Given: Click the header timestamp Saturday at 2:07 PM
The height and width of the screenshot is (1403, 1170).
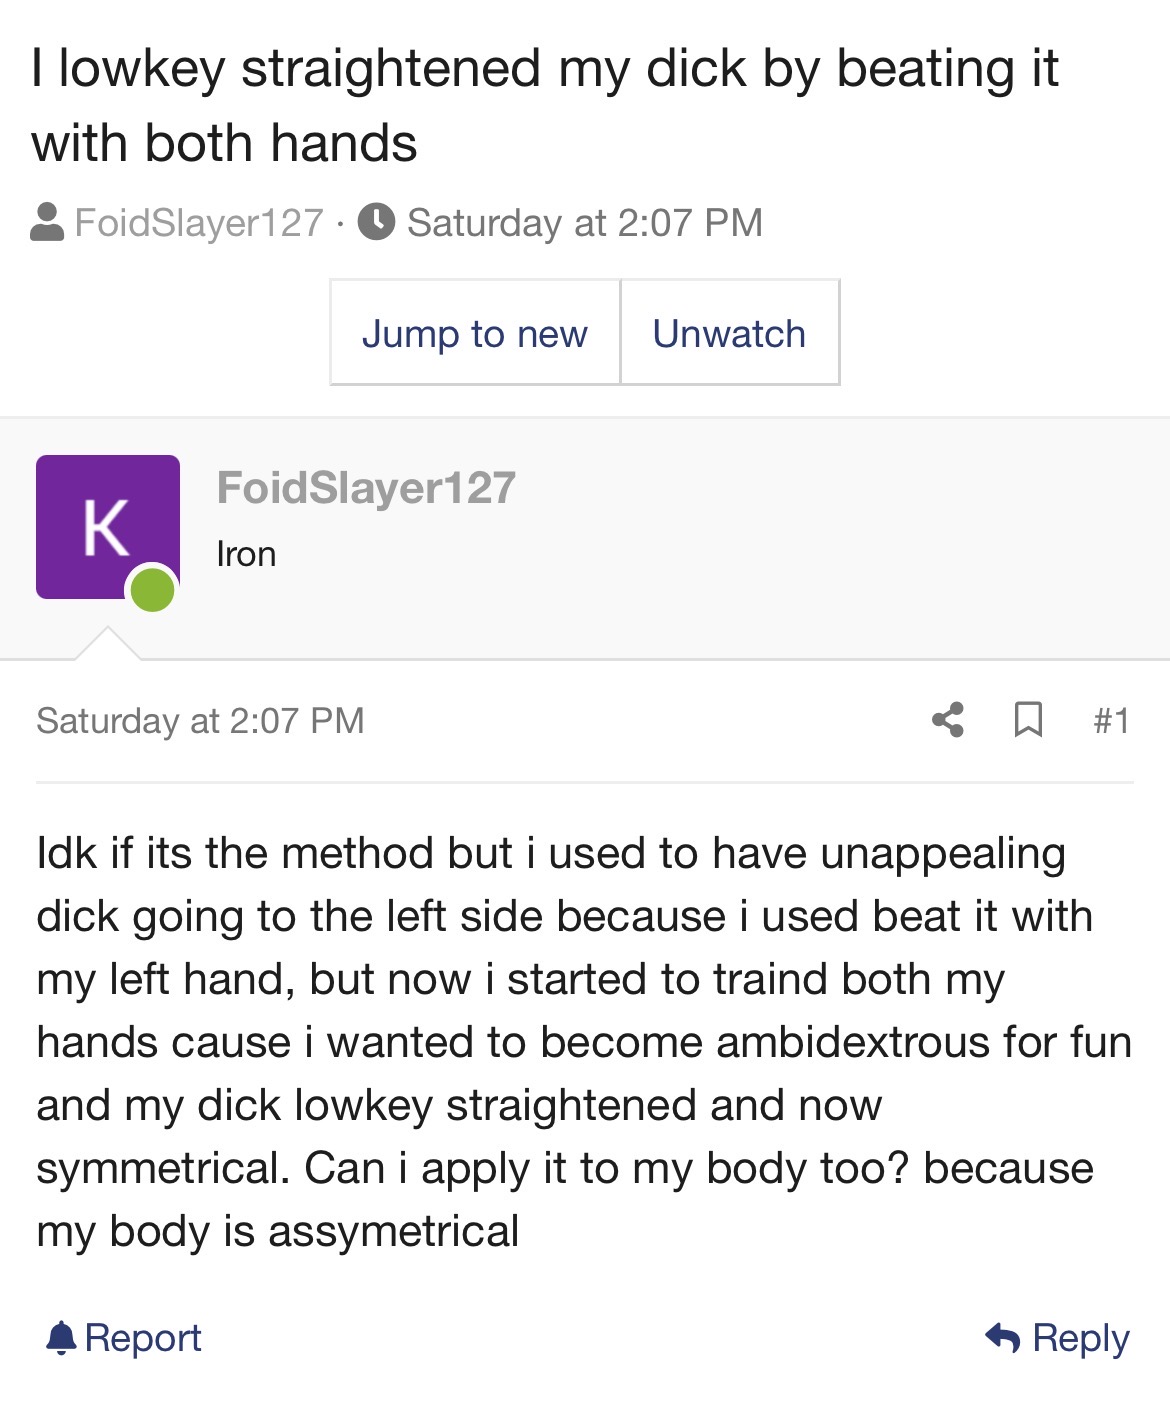Looking at the screenshot, I should pyautogui.click(x=584, y=222).
